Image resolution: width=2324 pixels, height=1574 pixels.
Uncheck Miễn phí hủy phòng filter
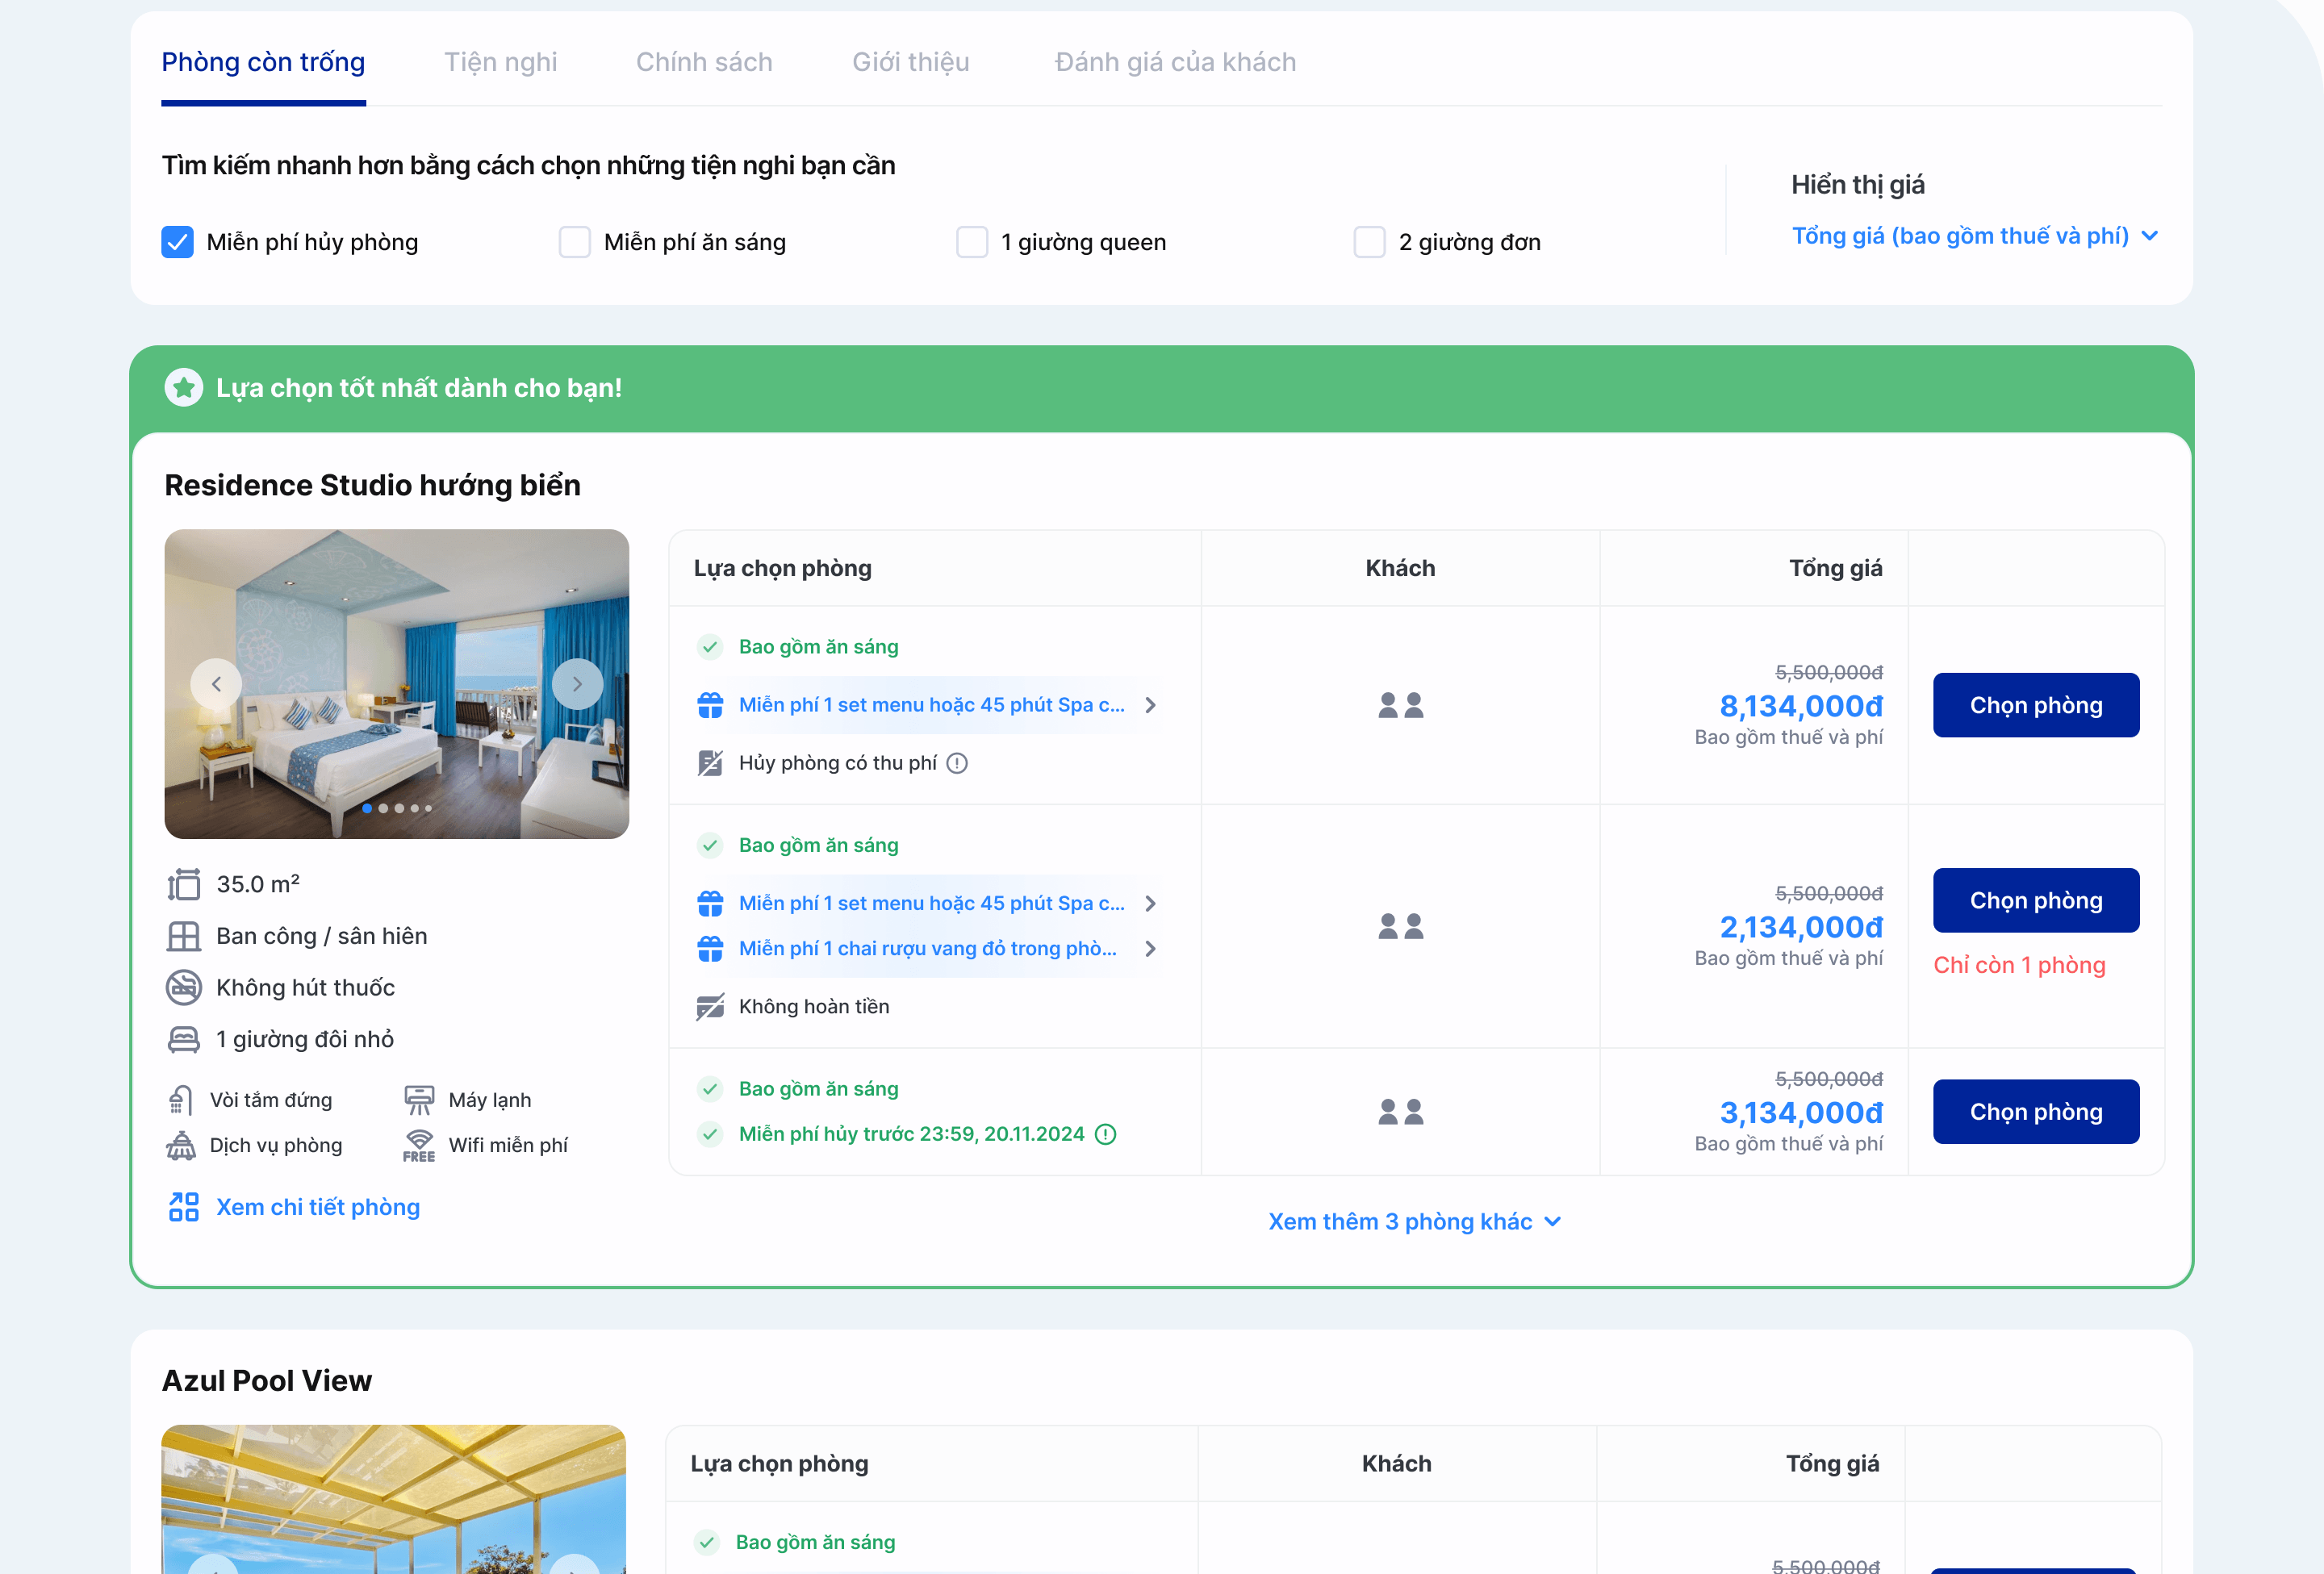click(x=178, y=242)
